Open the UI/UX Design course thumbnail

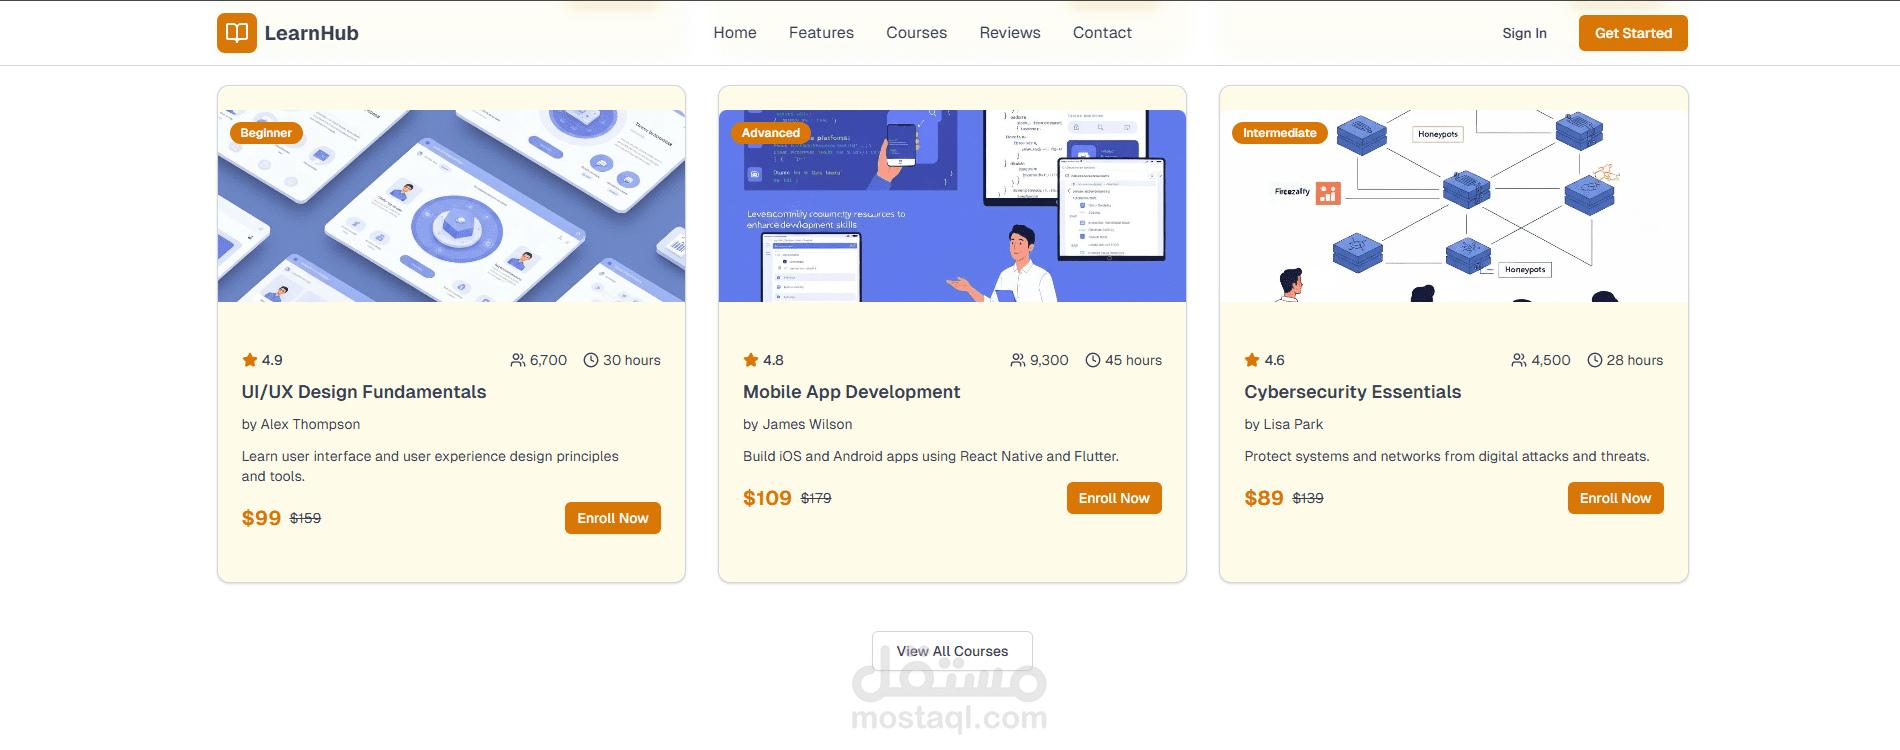[451, 206]
